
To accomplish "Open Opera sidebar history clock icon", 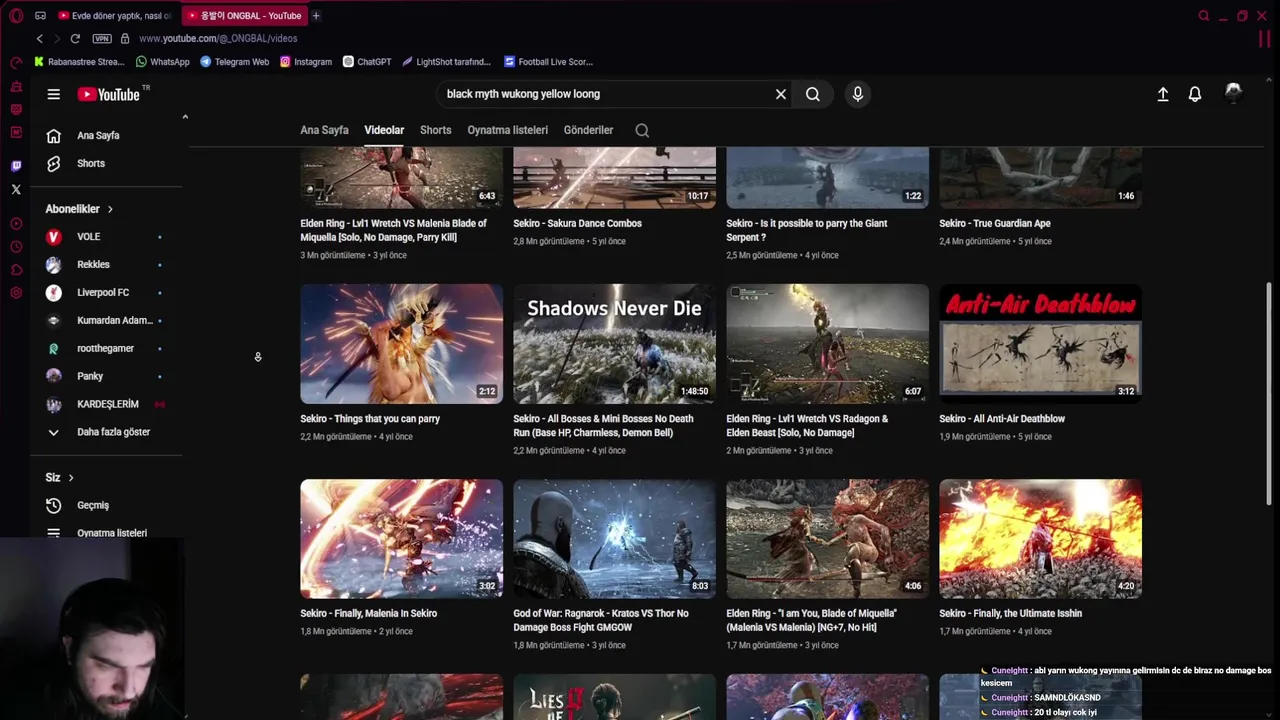I will (16, 247).
